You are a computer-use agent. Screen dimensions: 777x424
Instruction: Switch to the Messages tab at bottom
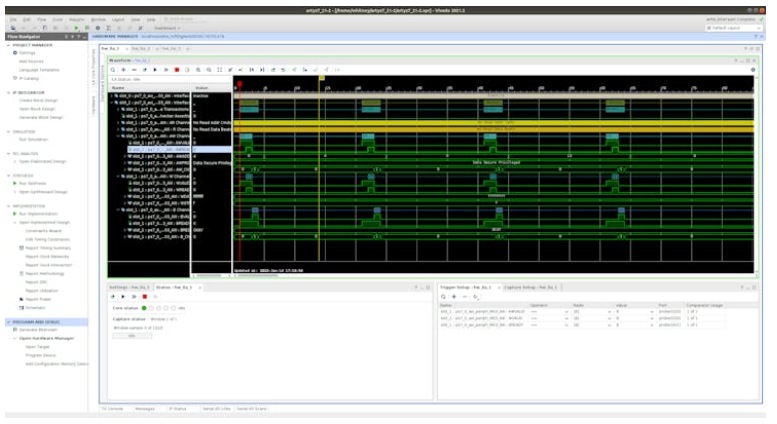pos(144,409)
